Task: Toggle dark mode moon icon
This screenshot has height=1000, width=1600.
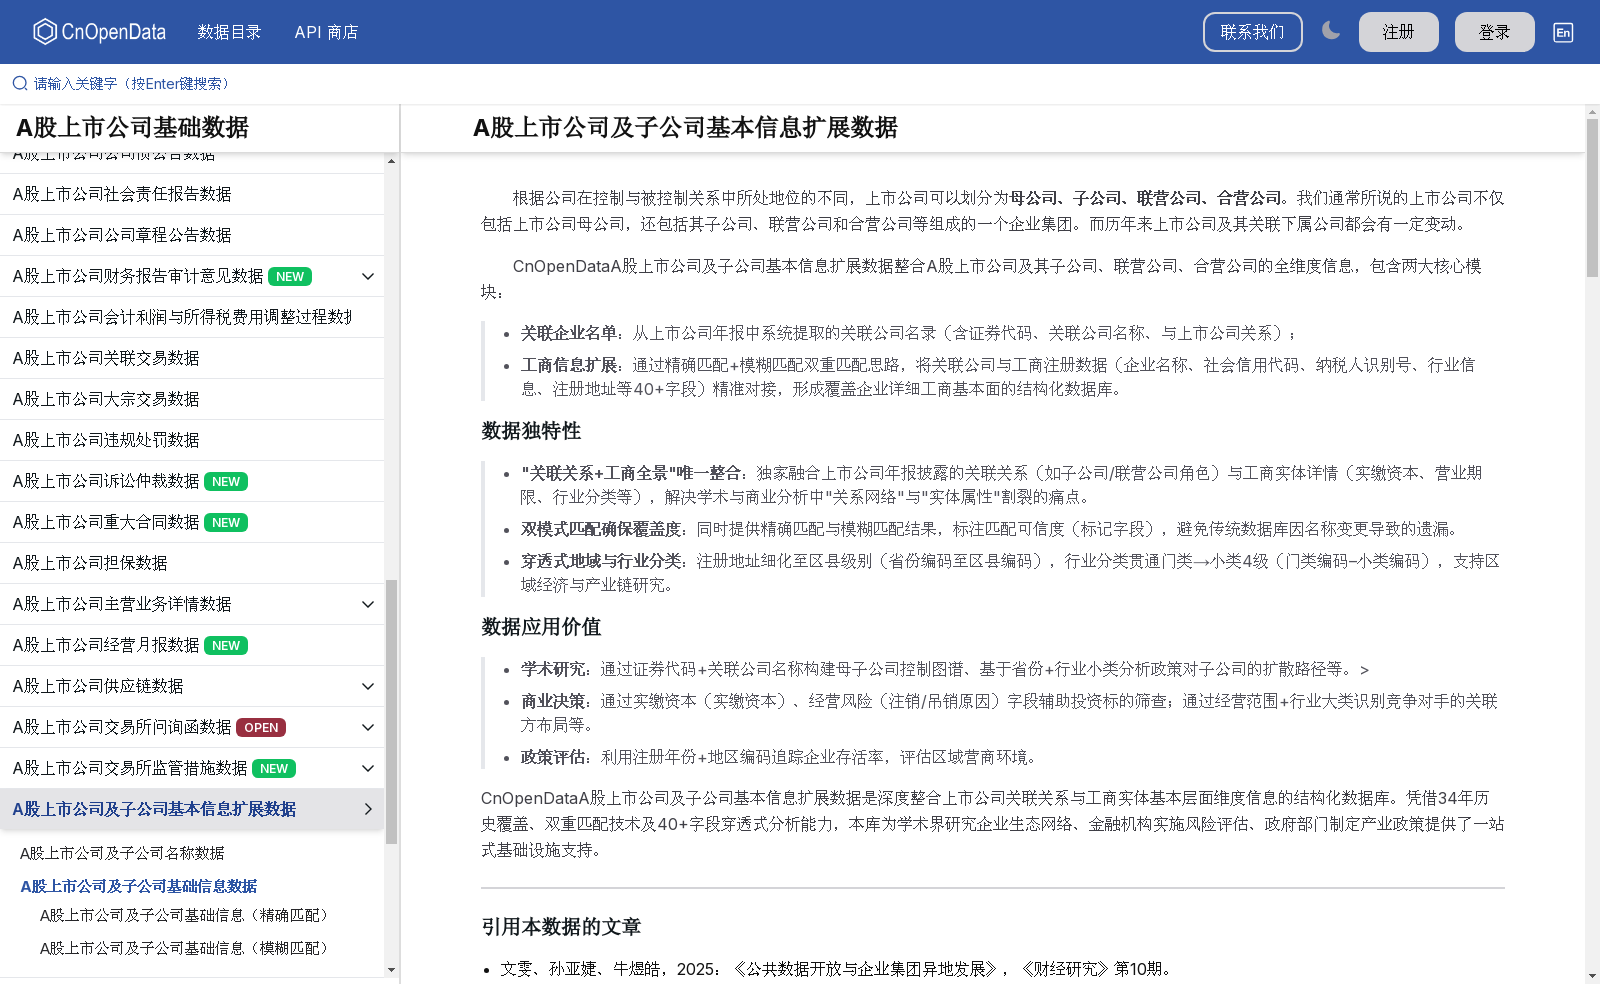Action: pyautogui.click(x=1330, y=31)
